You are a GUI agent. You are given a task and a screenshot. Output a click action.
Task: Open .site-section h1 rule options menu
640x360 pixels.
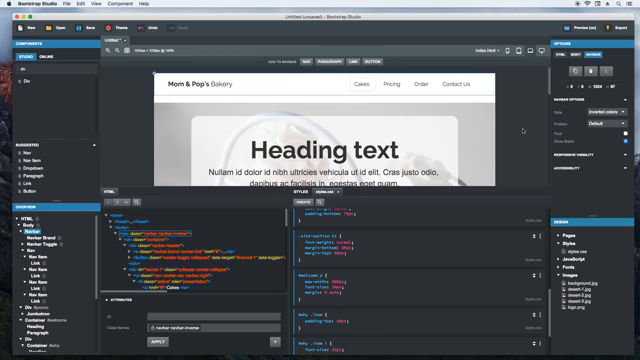pos(540,236)
